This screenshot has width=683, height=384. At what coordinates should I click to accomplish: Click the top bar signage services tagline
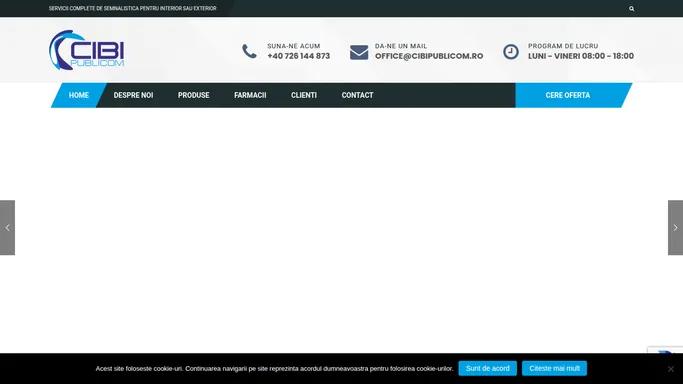pyautogui.click(x=132, y=8)
